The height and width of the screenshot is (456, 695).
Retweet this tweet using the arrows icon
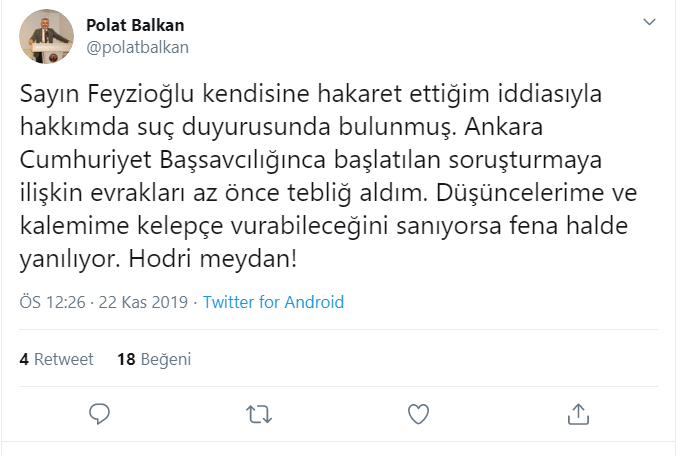[258, 413]
